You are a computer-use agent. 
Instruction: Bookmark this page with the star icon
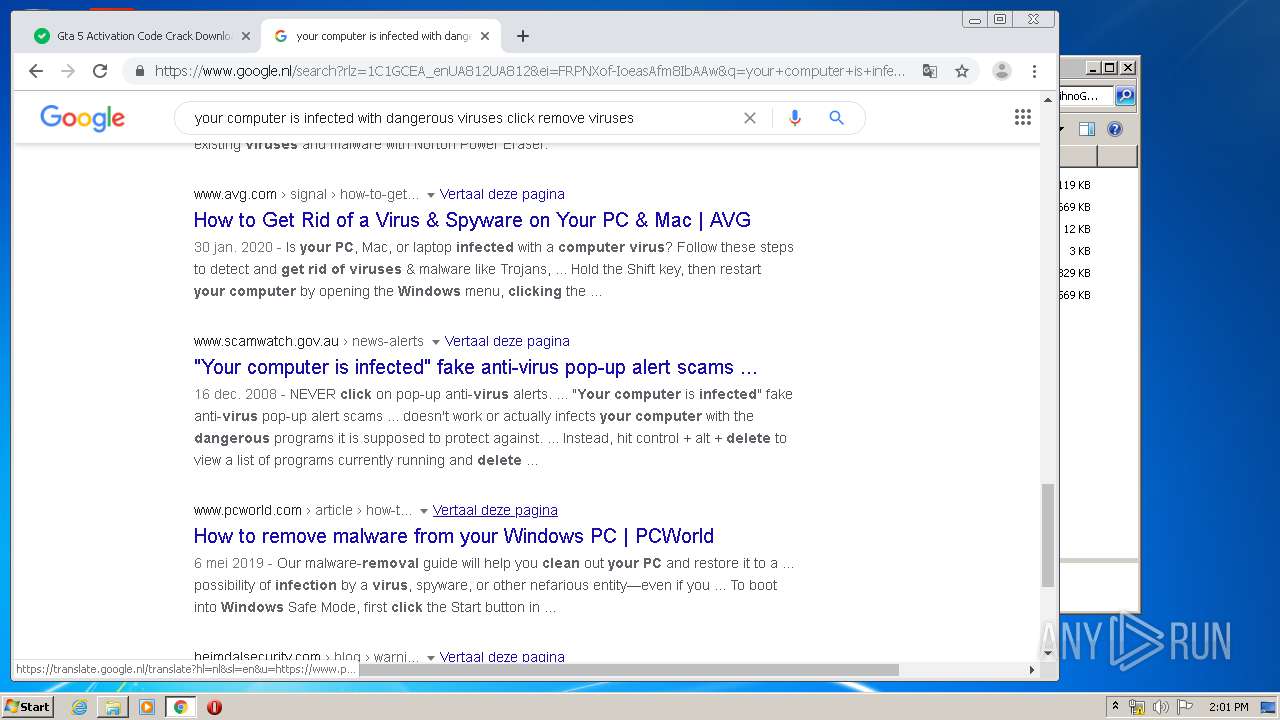click(962, 71)
